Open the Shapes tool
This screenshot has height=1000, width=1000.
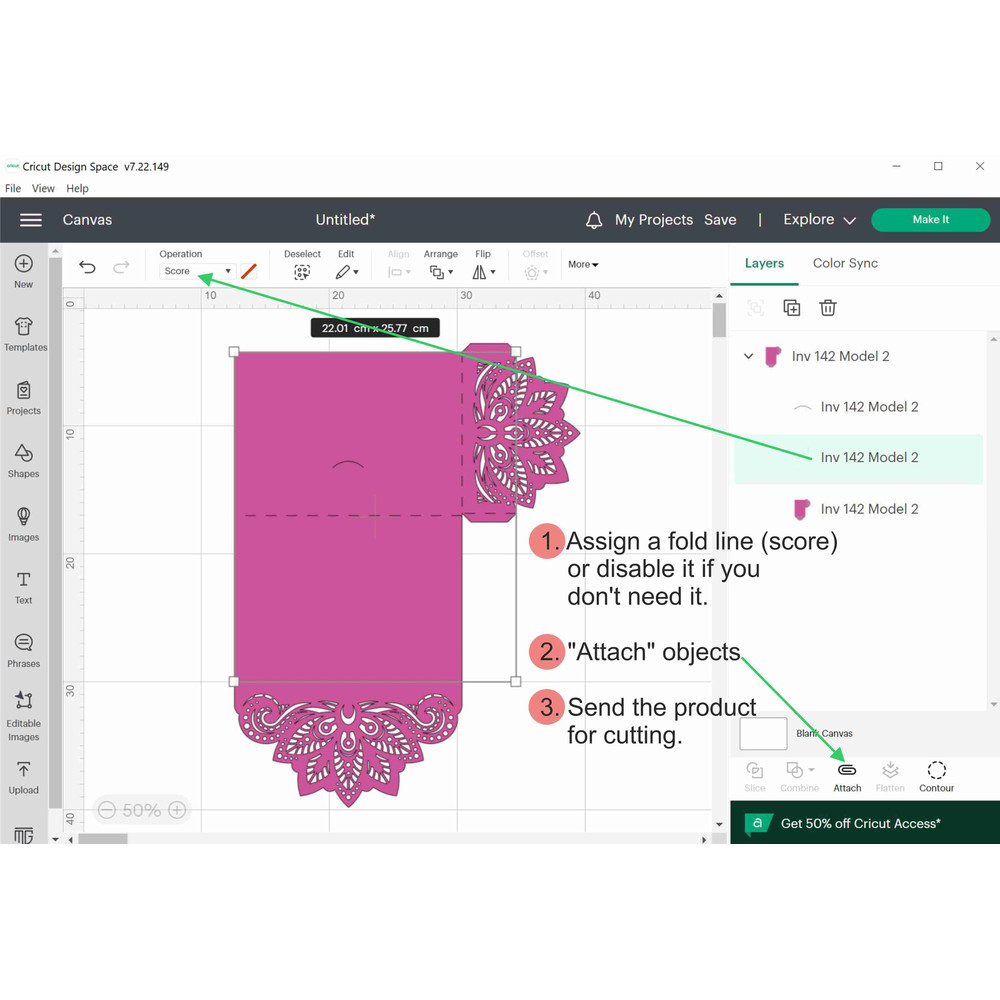[24, 460]
